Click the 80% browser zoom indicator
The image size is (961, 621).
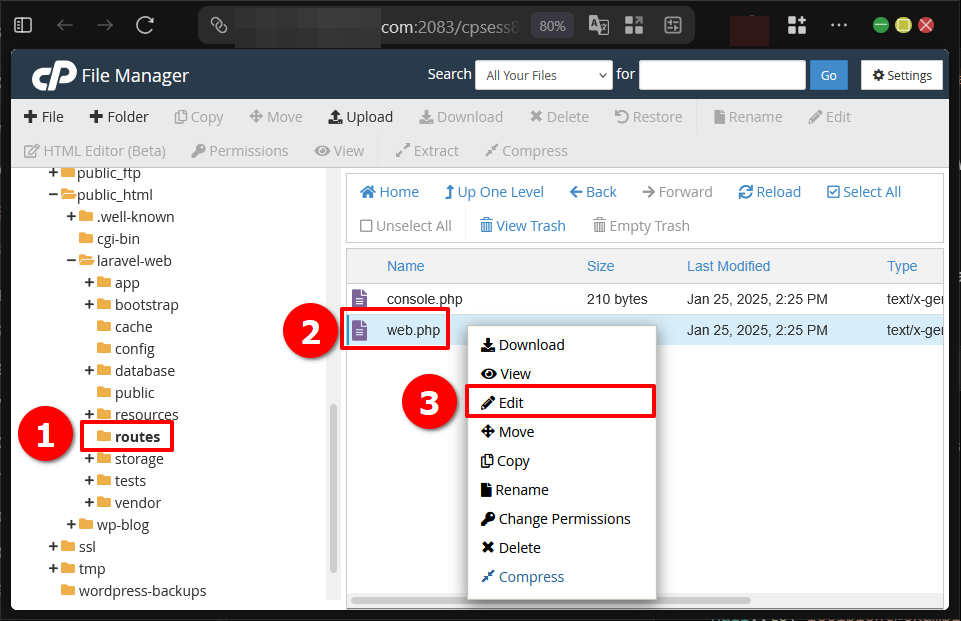pos(552,27)
